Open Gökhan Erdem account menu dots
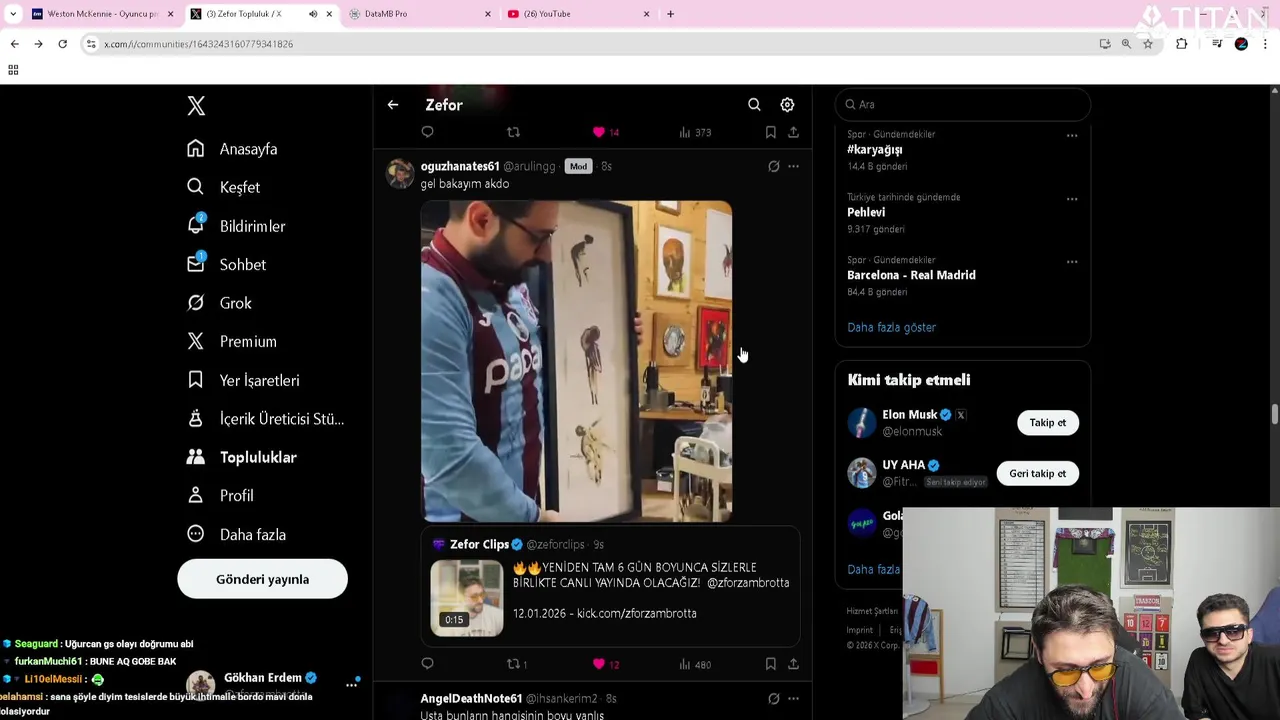Image resolution: width=1280 pixels, height=720 pixels. pyautogui.click(x=352, y=685)
